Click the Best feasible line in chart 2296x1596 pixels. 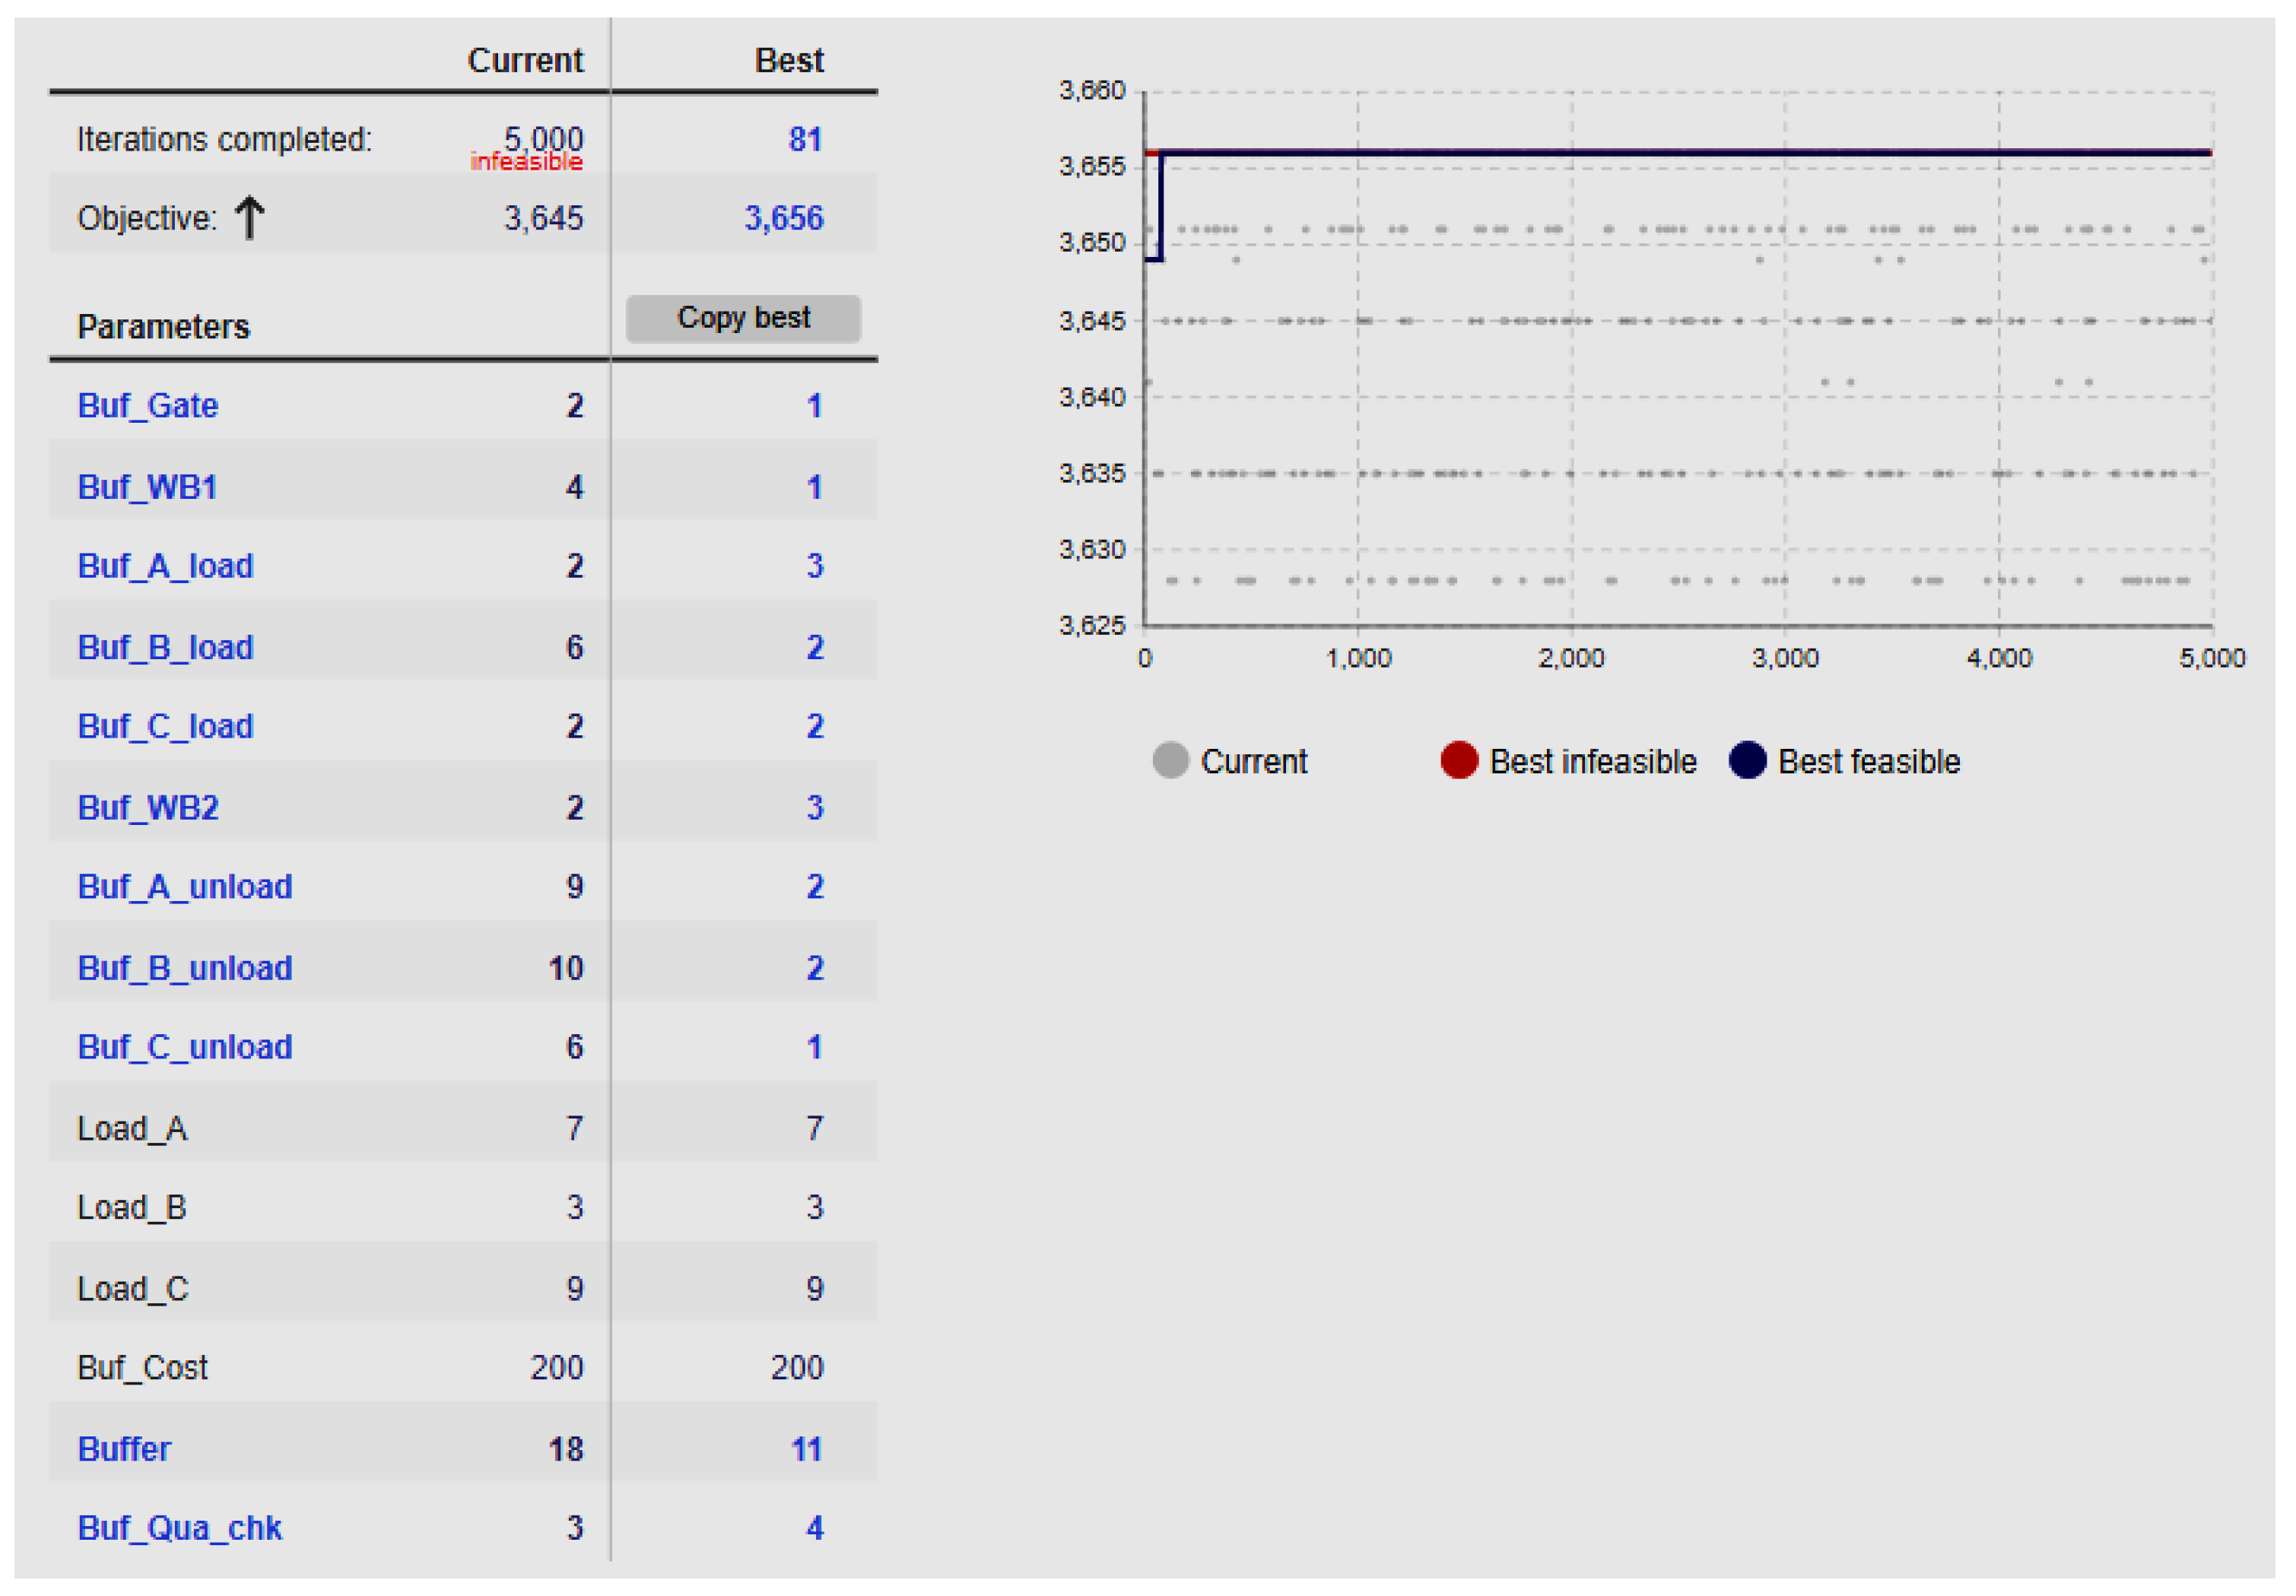coord(1700,153)
